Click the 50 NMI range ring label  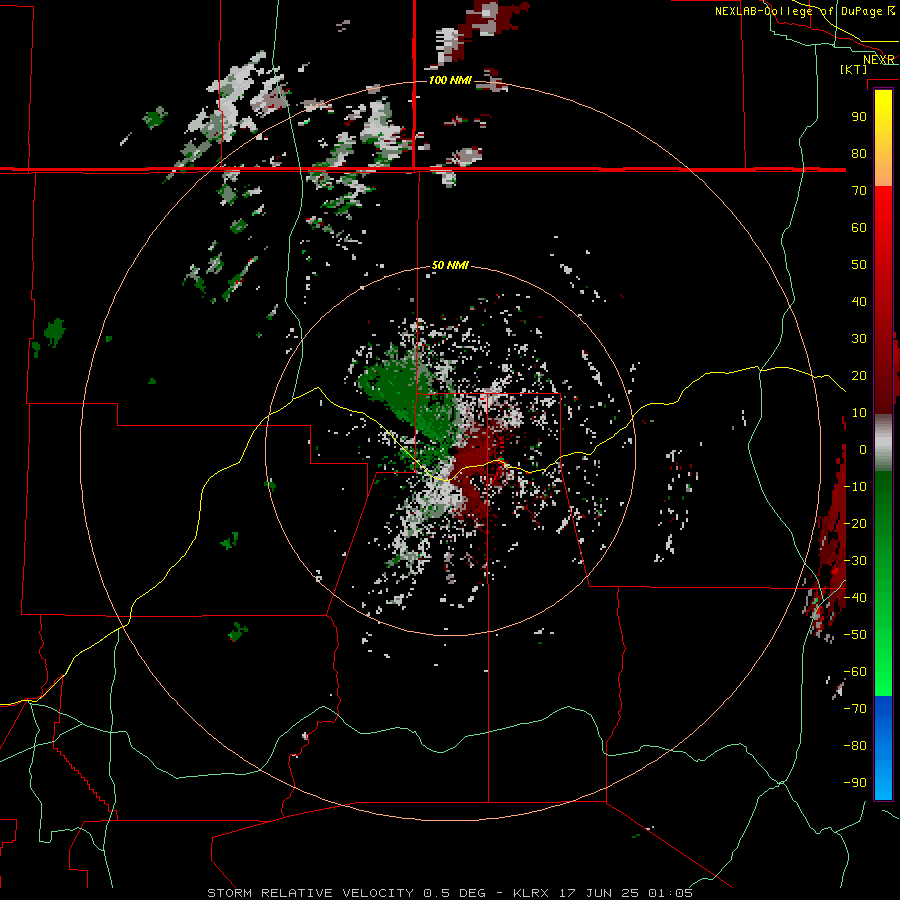click(x=450, y=265)
